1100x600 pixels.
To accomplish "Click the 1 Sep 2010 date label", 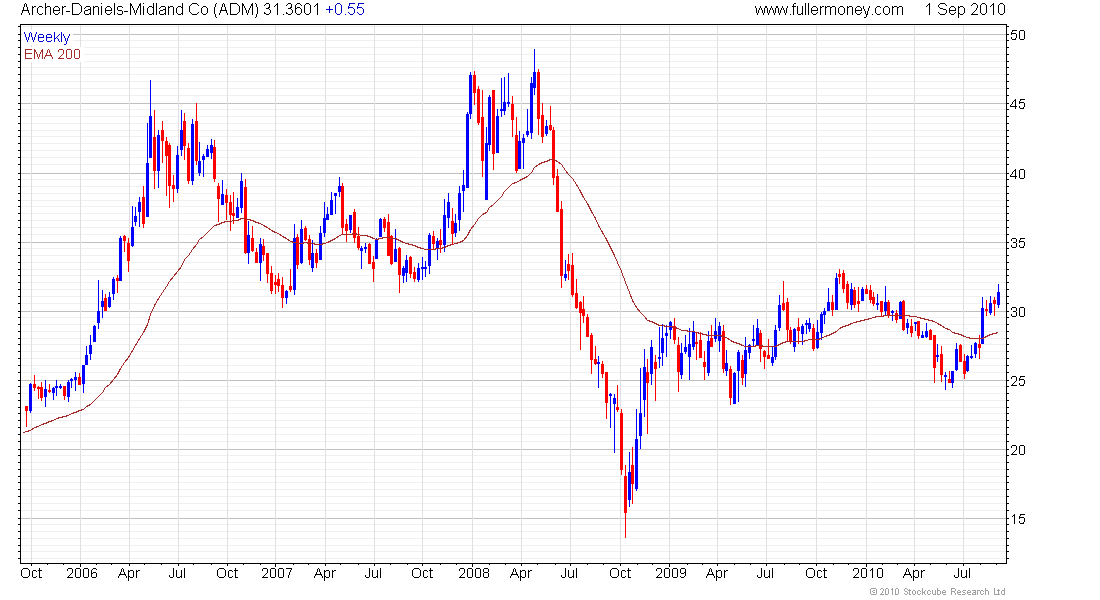I will pos(965,10).
